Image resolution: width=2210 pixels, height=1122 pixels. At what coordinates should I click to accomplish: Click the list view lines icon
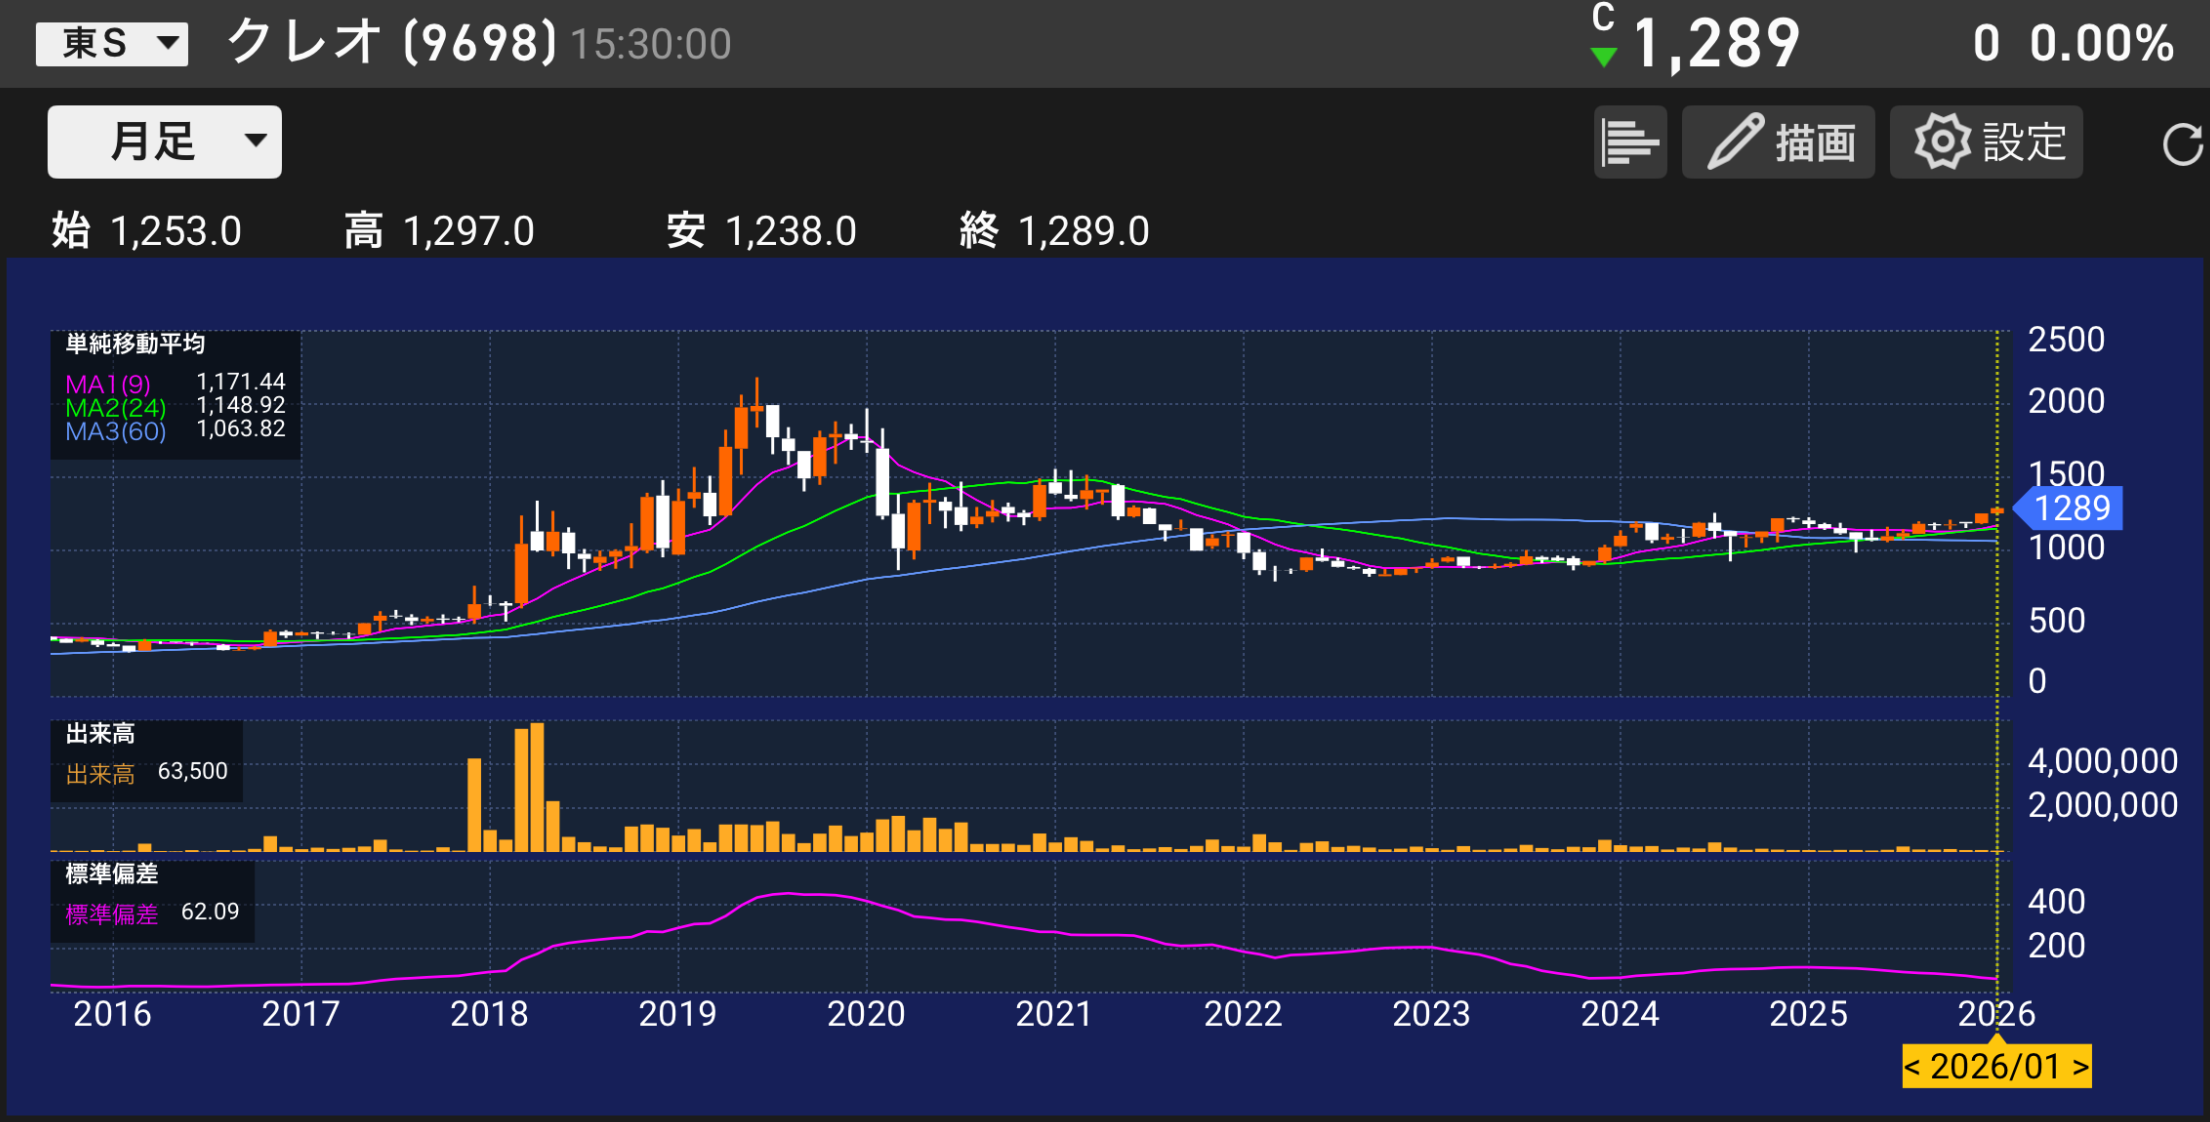[1629, 142]
